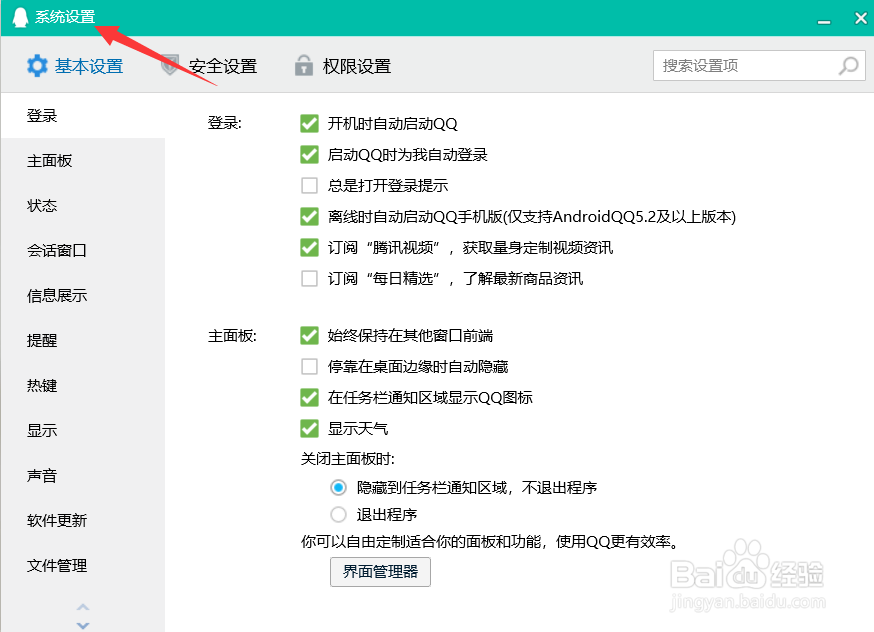Select 状态 in the sidebar
The height and width of the screenshot is (632, 874).
click(83, 206)
